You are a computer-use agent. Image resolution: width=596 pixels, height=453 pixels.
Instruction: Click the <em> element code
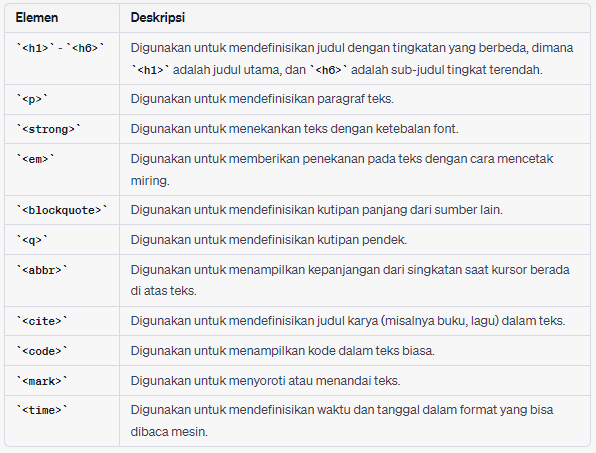click(35, 159)
